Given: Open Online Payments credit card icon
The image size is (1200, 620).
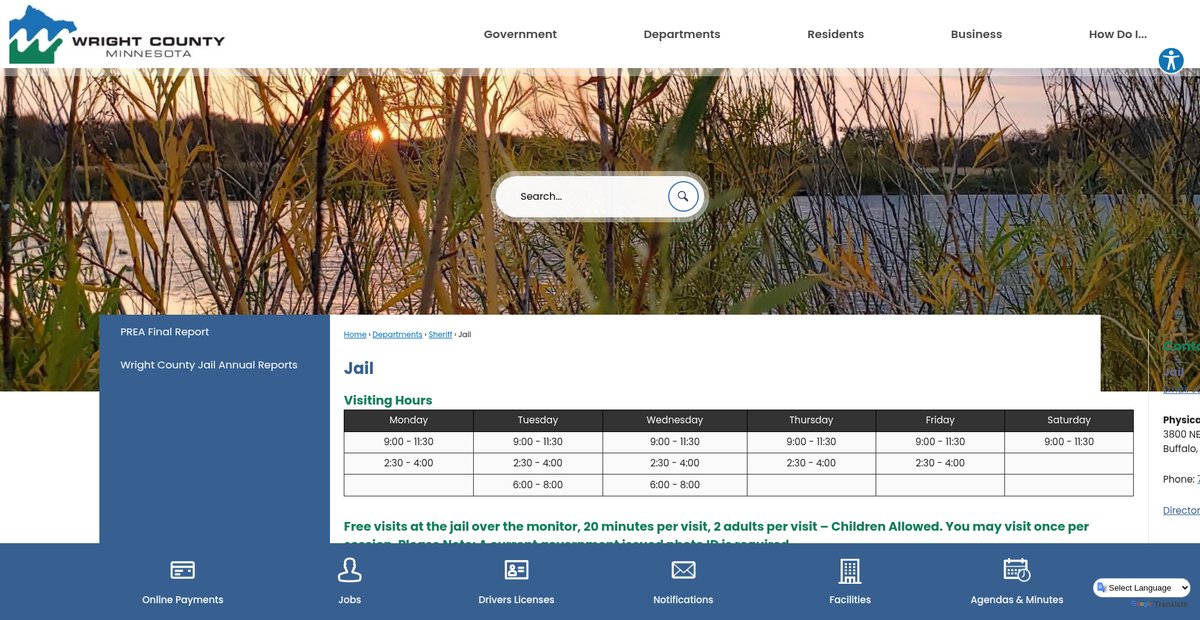Looking at the screenshot, I should 182,570.
